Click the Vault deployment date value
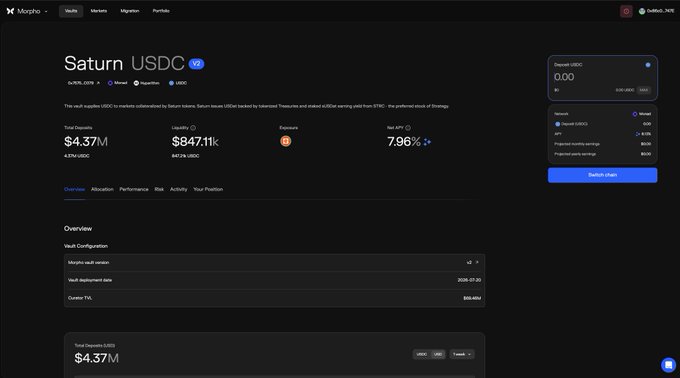This screenshot has width=680, height=378. click(x=469, y=280)
